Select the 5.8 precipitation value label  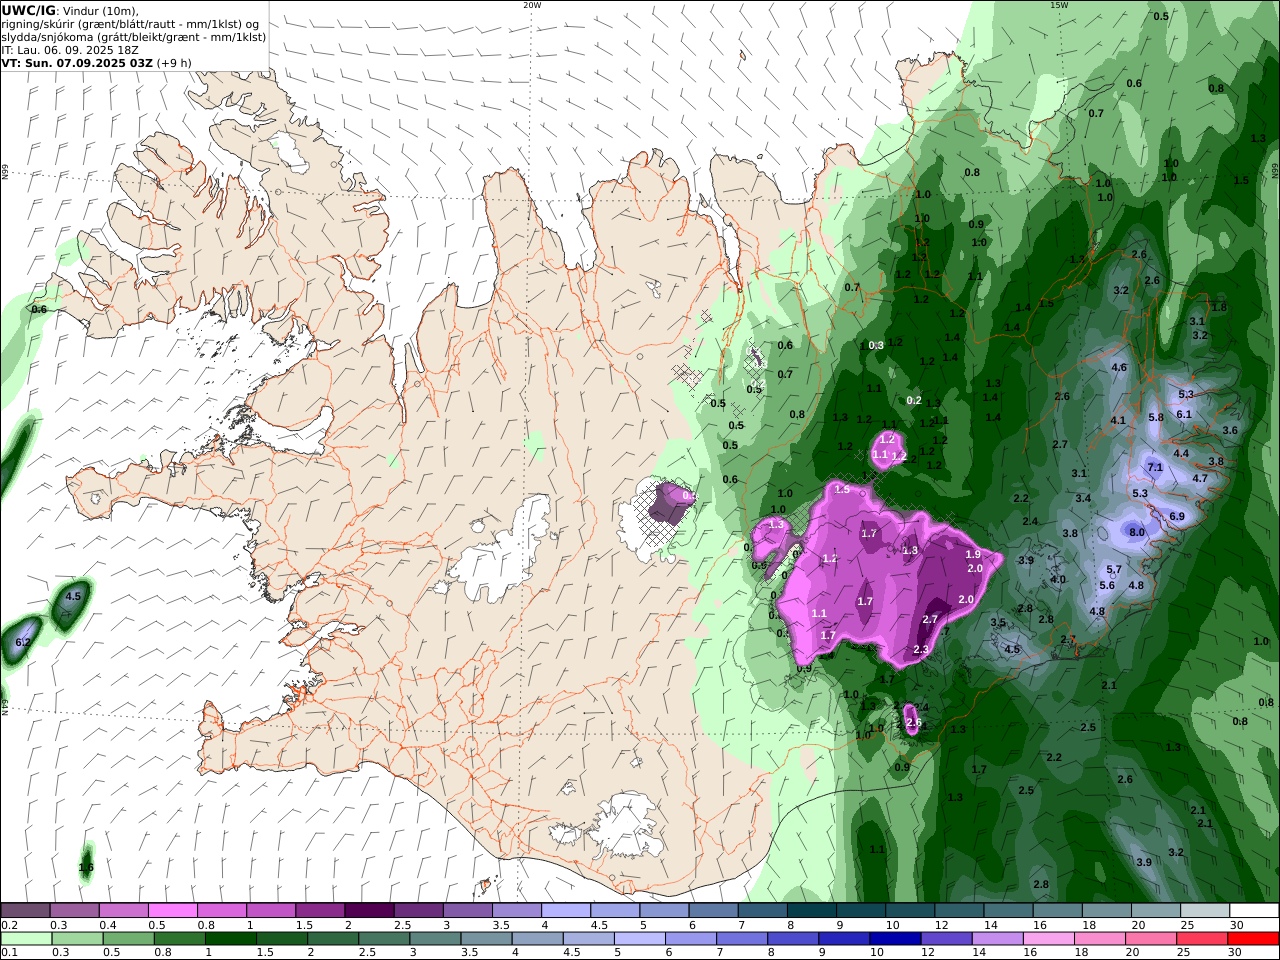tap(1156, 417)
